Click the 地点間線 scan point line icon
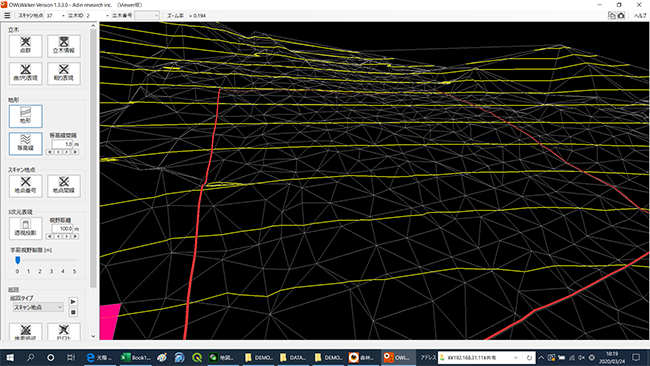 point(64,186)
